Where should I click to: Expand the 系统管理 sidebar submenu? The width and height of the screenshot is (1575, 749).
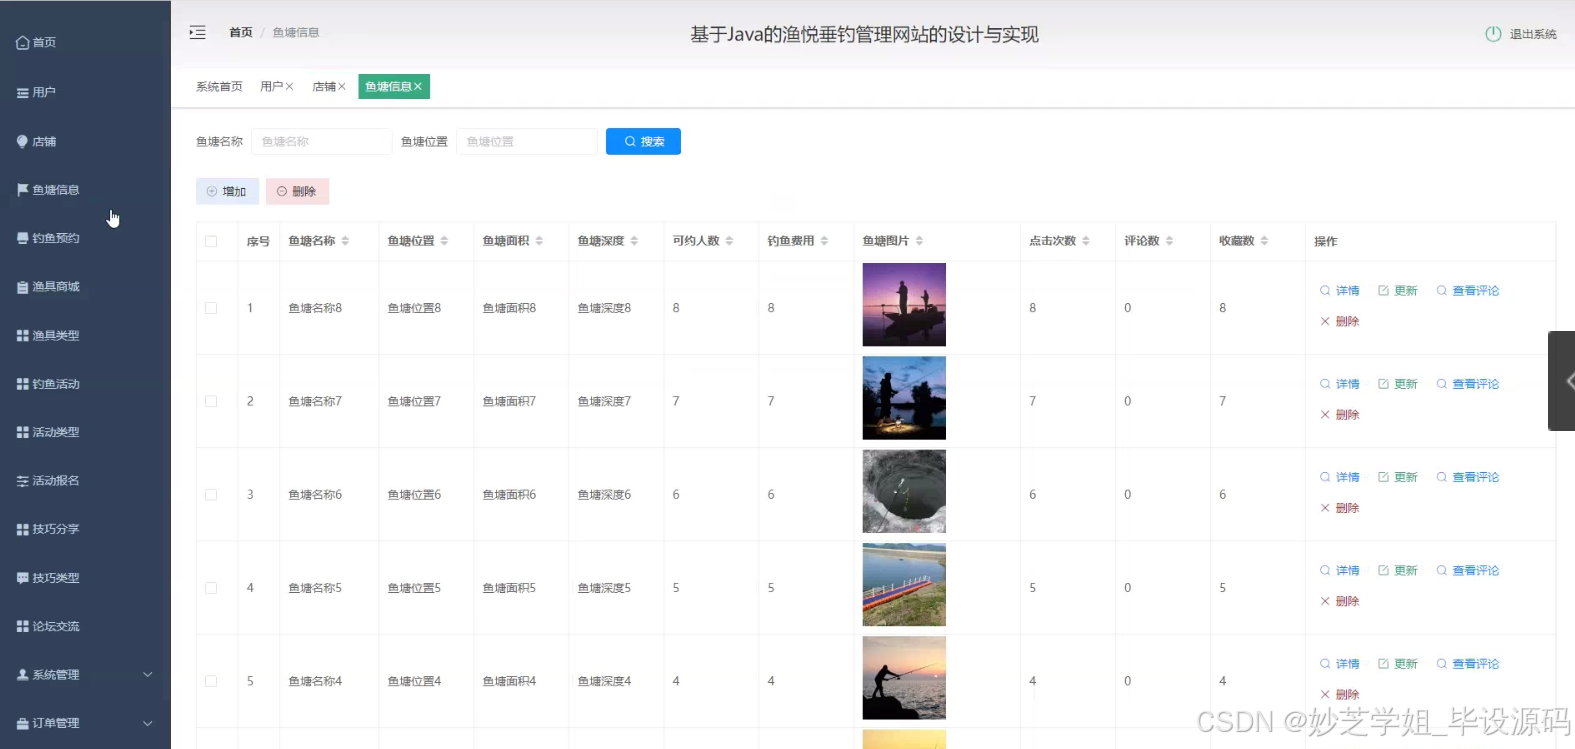85,675
